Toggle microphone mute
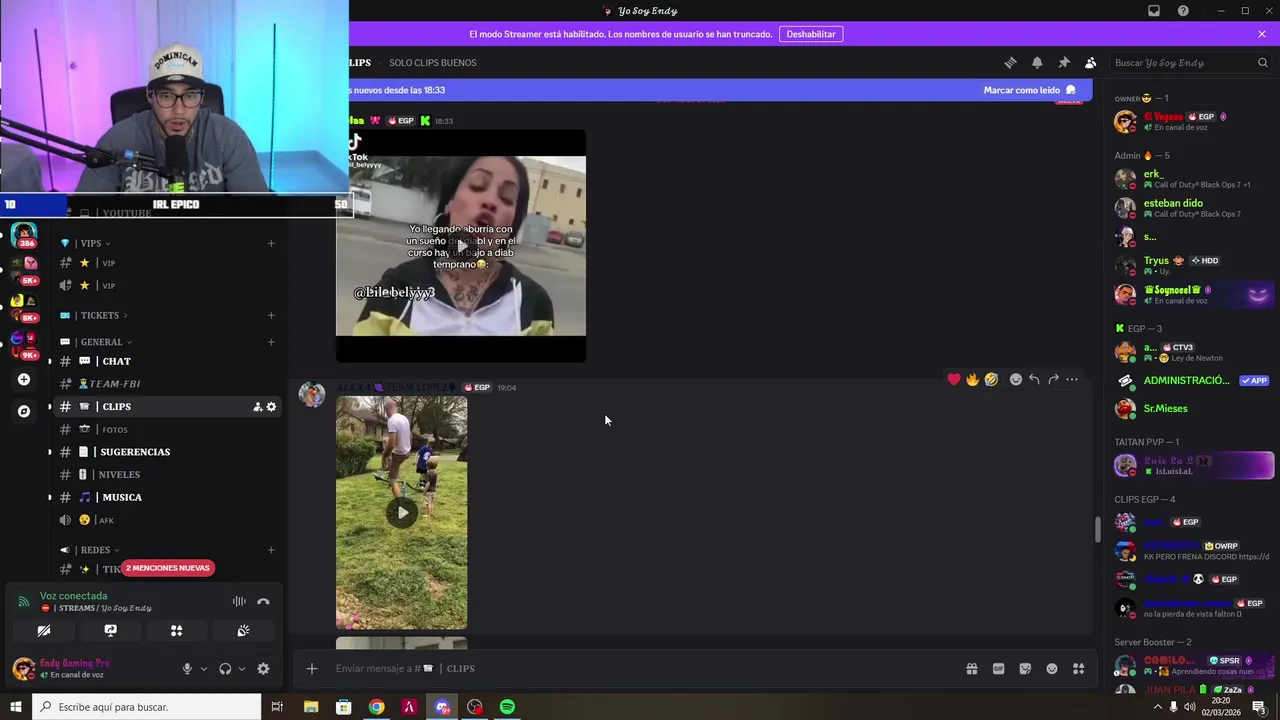This screenshot has height=720, width=1280. click(187, 669)
